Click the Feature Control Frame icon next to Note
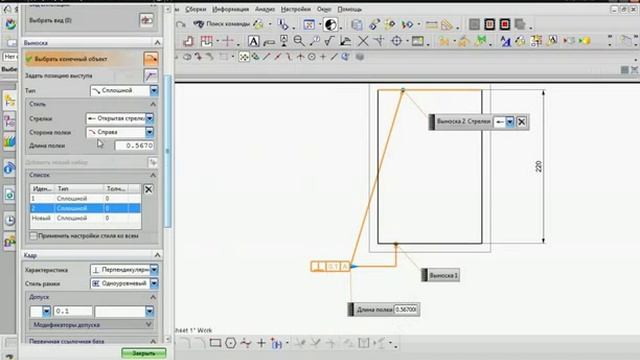 pyautogui.click(x=269, y=41)
